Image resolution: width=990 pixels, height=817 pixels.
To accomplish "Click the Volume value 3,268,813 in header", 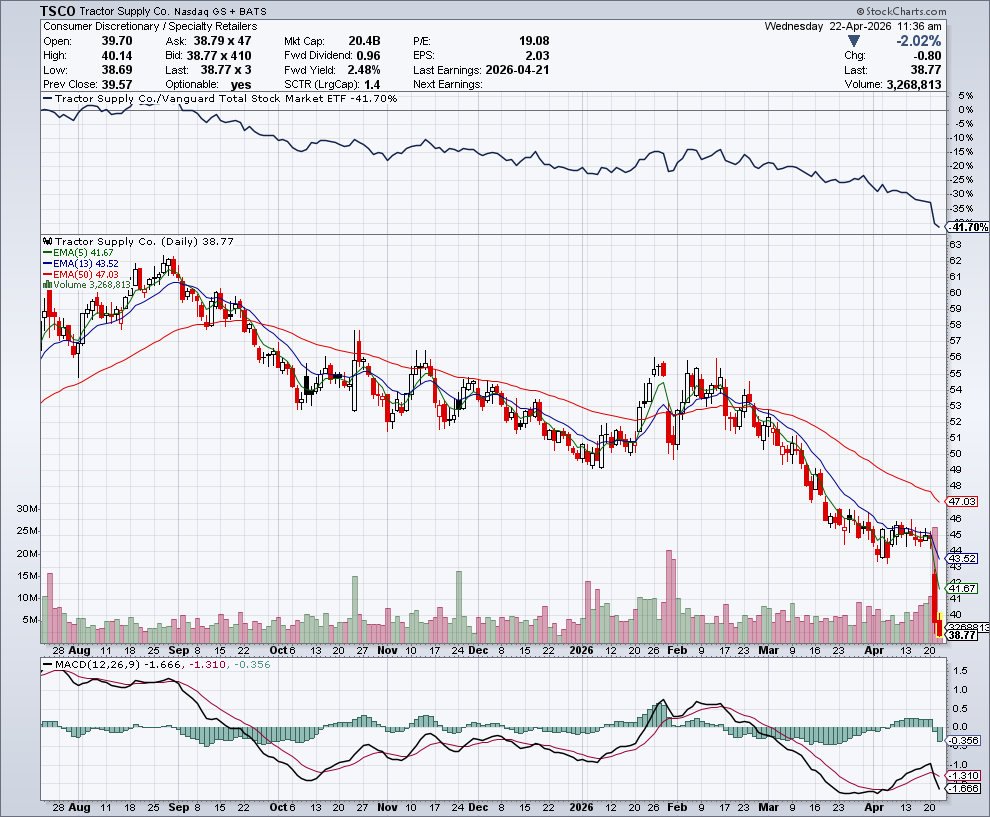I will tap(914, 85).
